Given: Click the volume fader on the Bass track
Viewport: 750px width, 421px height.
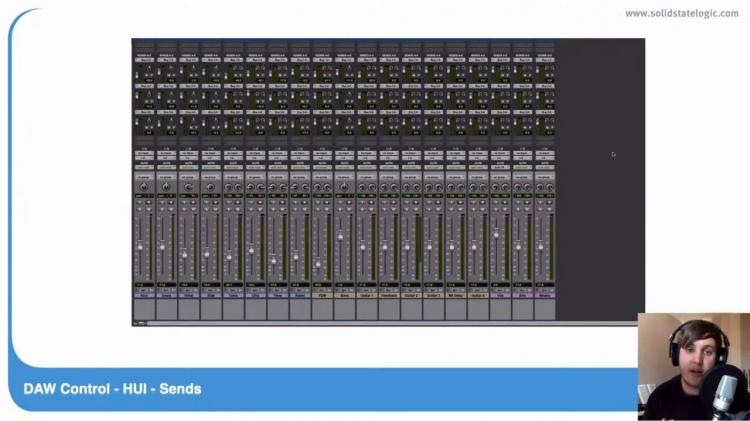Looking at the screenshot, I should point(340,237).
